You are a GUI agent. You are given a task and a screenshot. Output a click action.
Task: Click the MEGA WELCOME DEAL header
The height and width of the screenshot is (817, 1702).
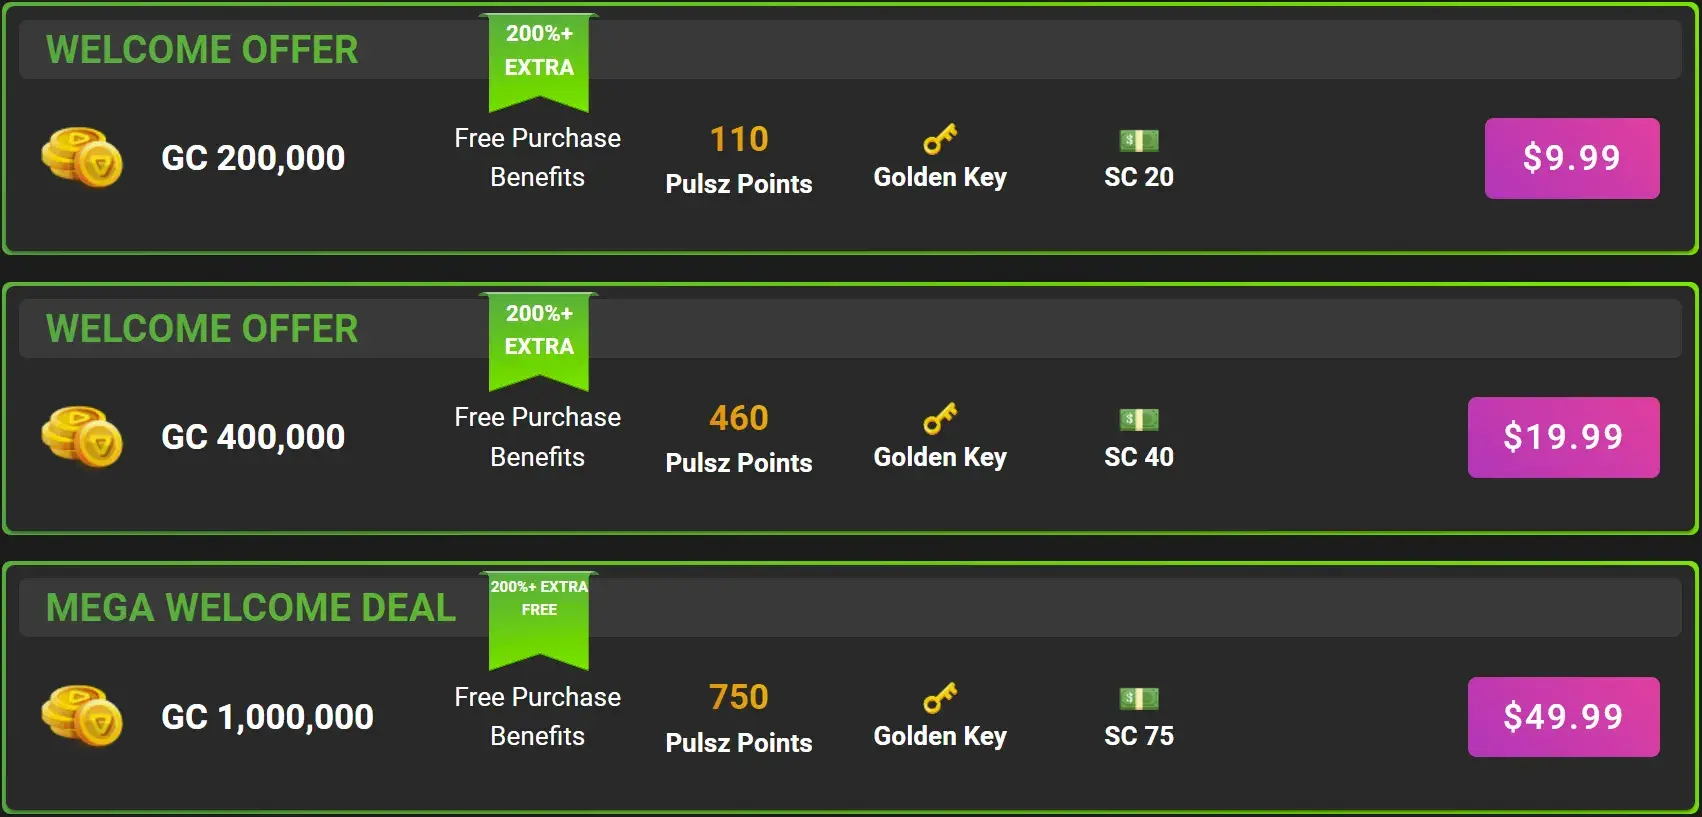(x=251, y=605)
